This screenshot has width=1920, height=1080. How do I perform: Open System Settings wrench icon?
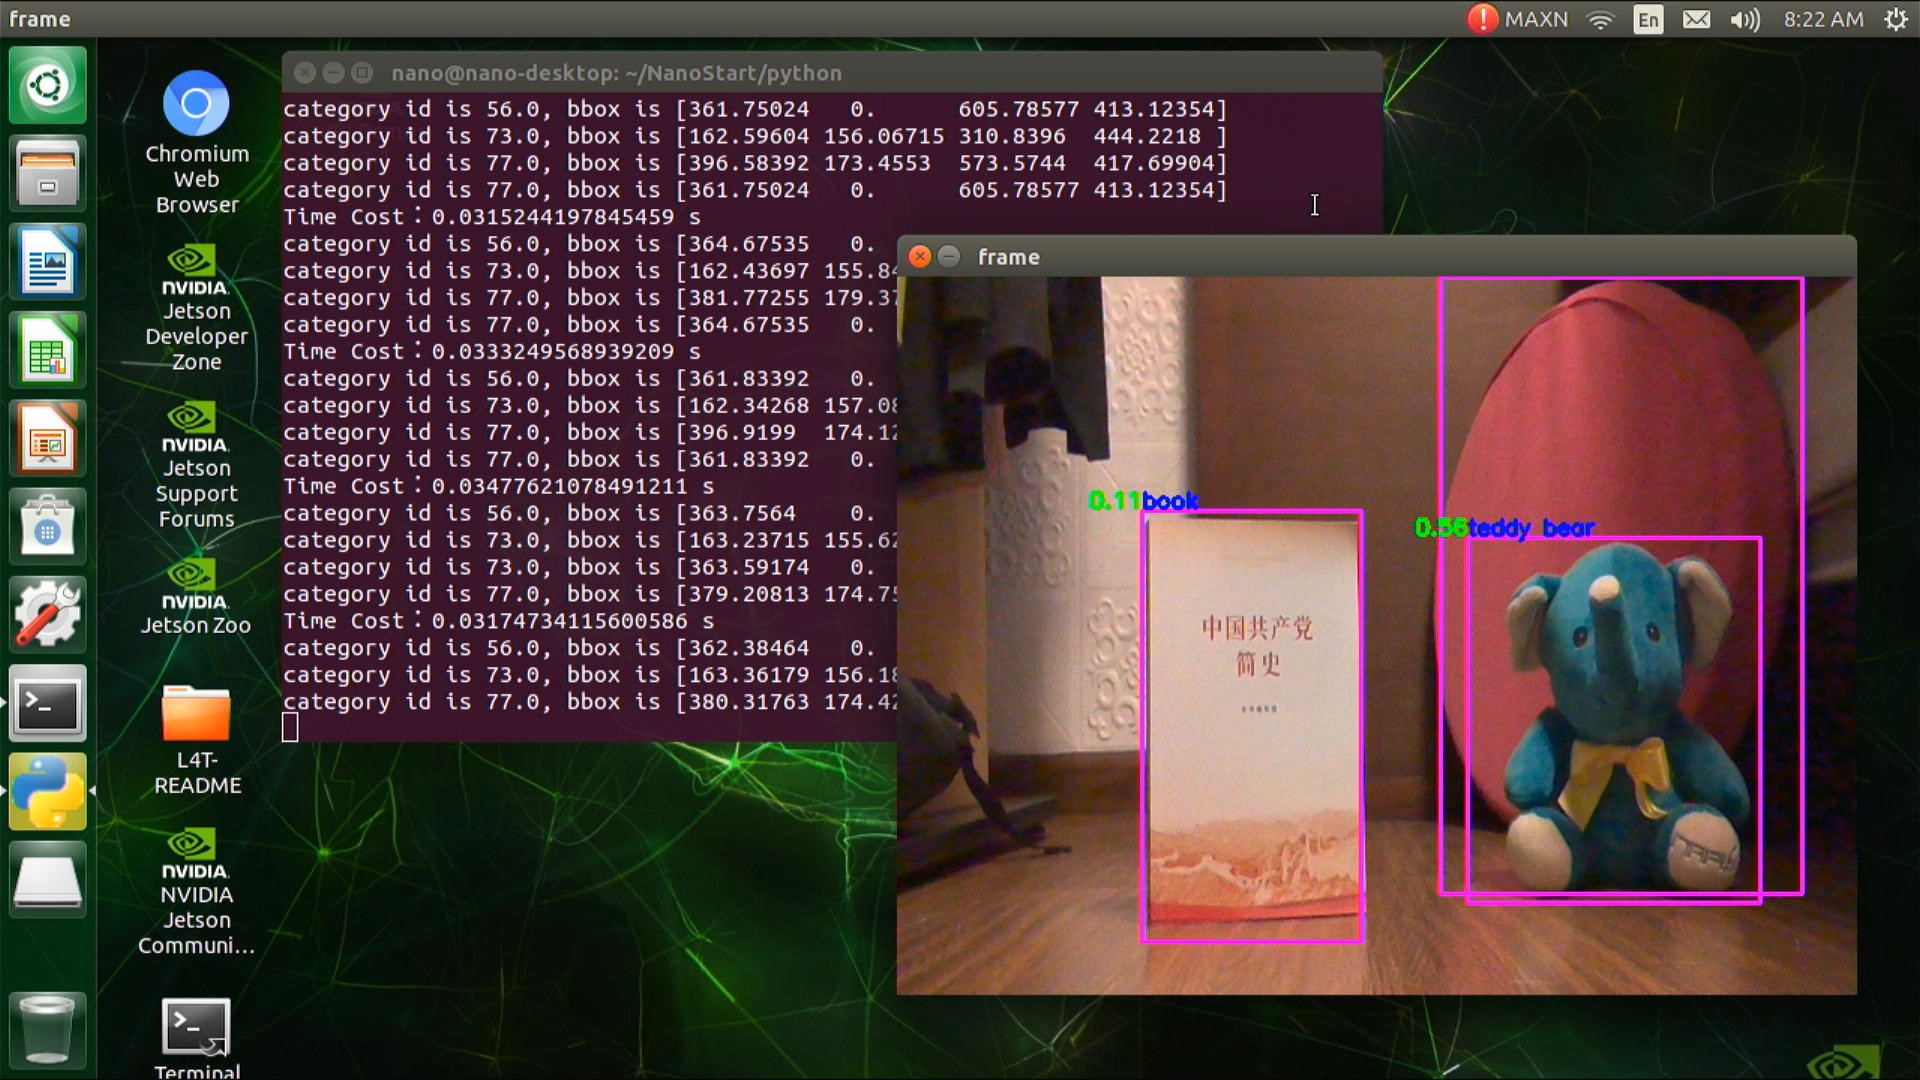(x=47, y=615)
